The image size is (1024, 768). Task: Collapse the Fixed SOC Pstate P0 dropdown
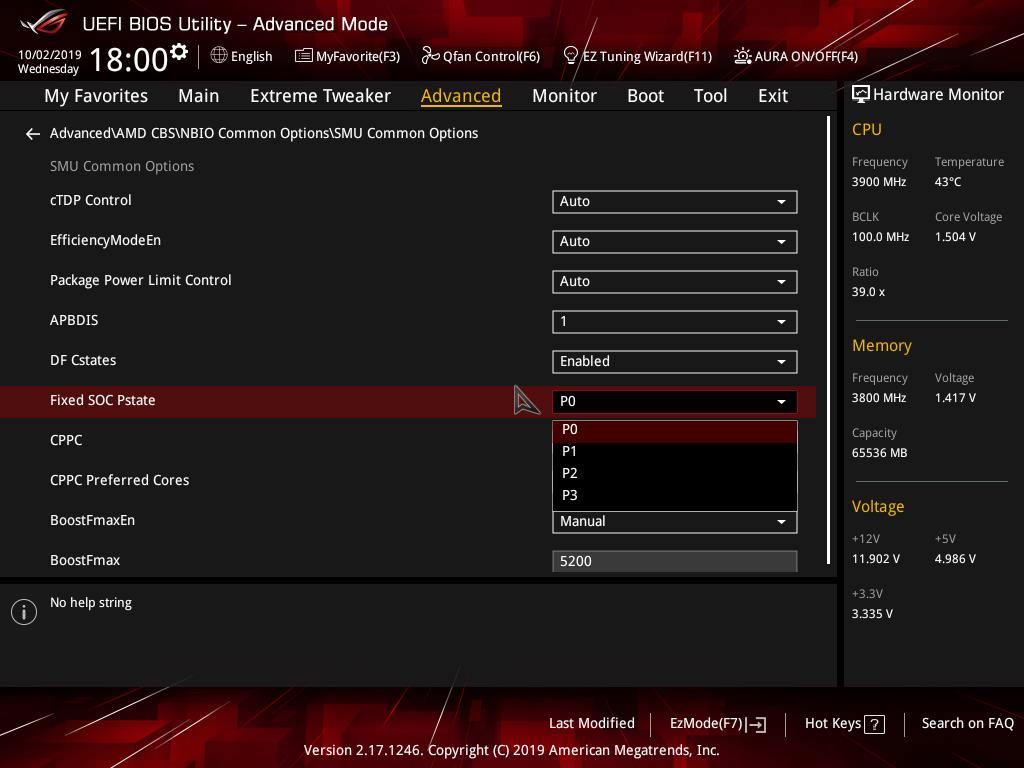675,402
